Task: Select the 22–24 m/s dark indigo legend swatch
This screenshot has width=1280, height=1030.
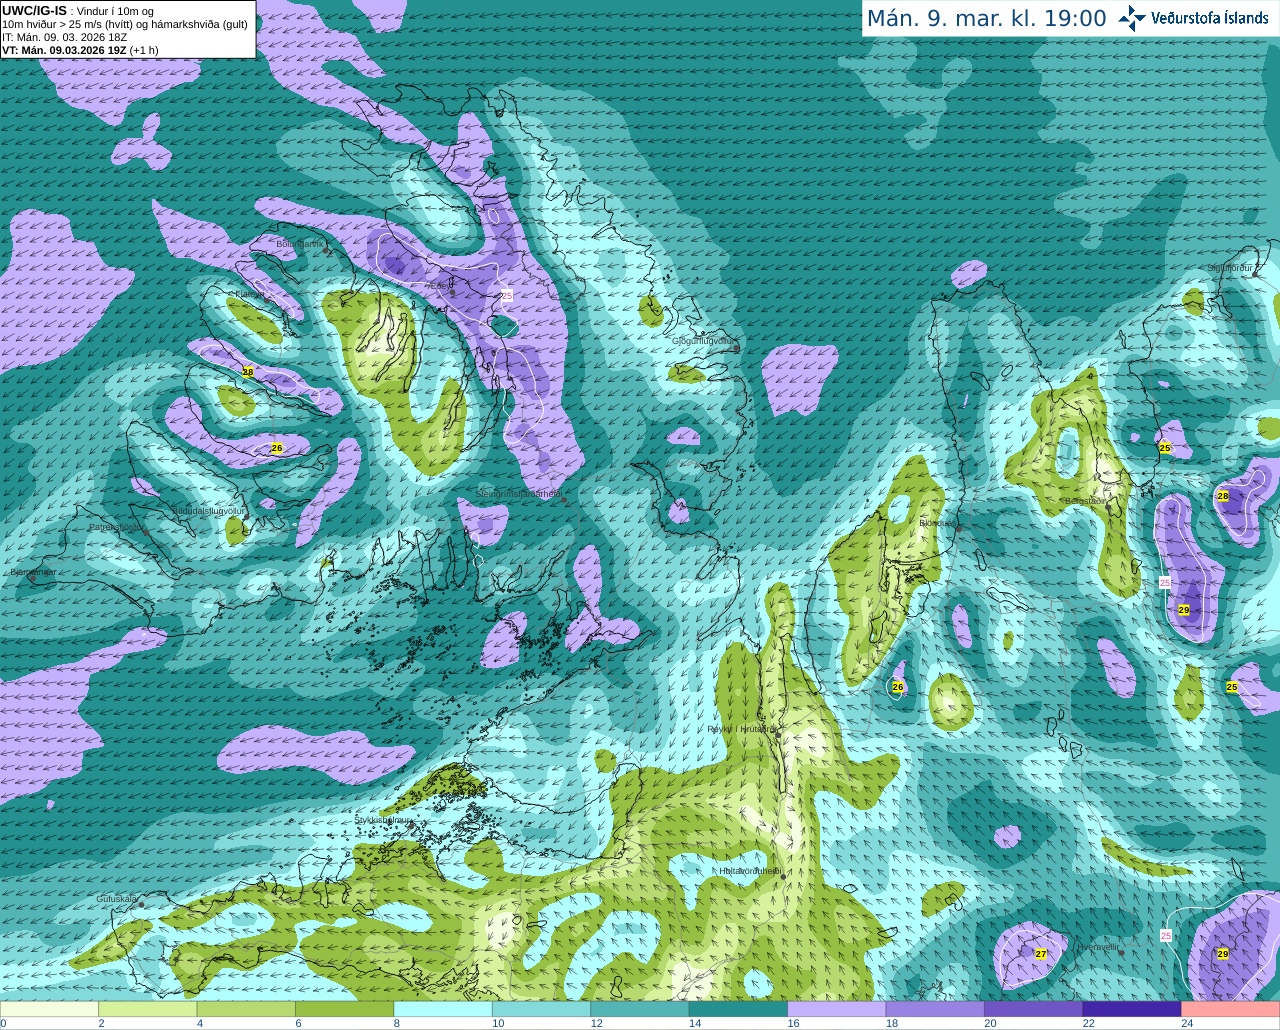Action: pyautogui.click(x=1132, y=1009)
